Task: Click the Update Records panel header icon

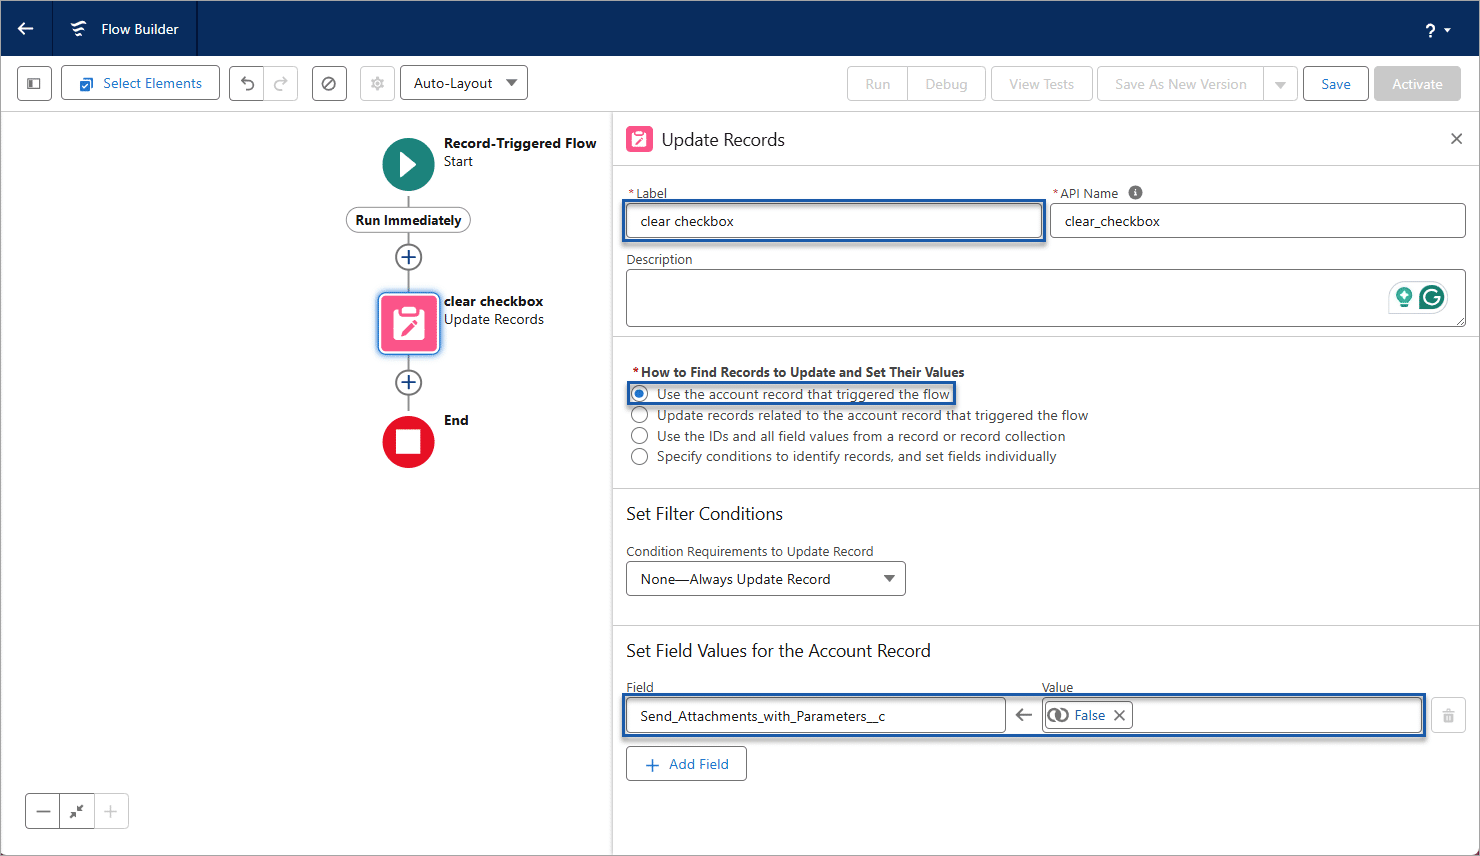Action: point(639,139)
